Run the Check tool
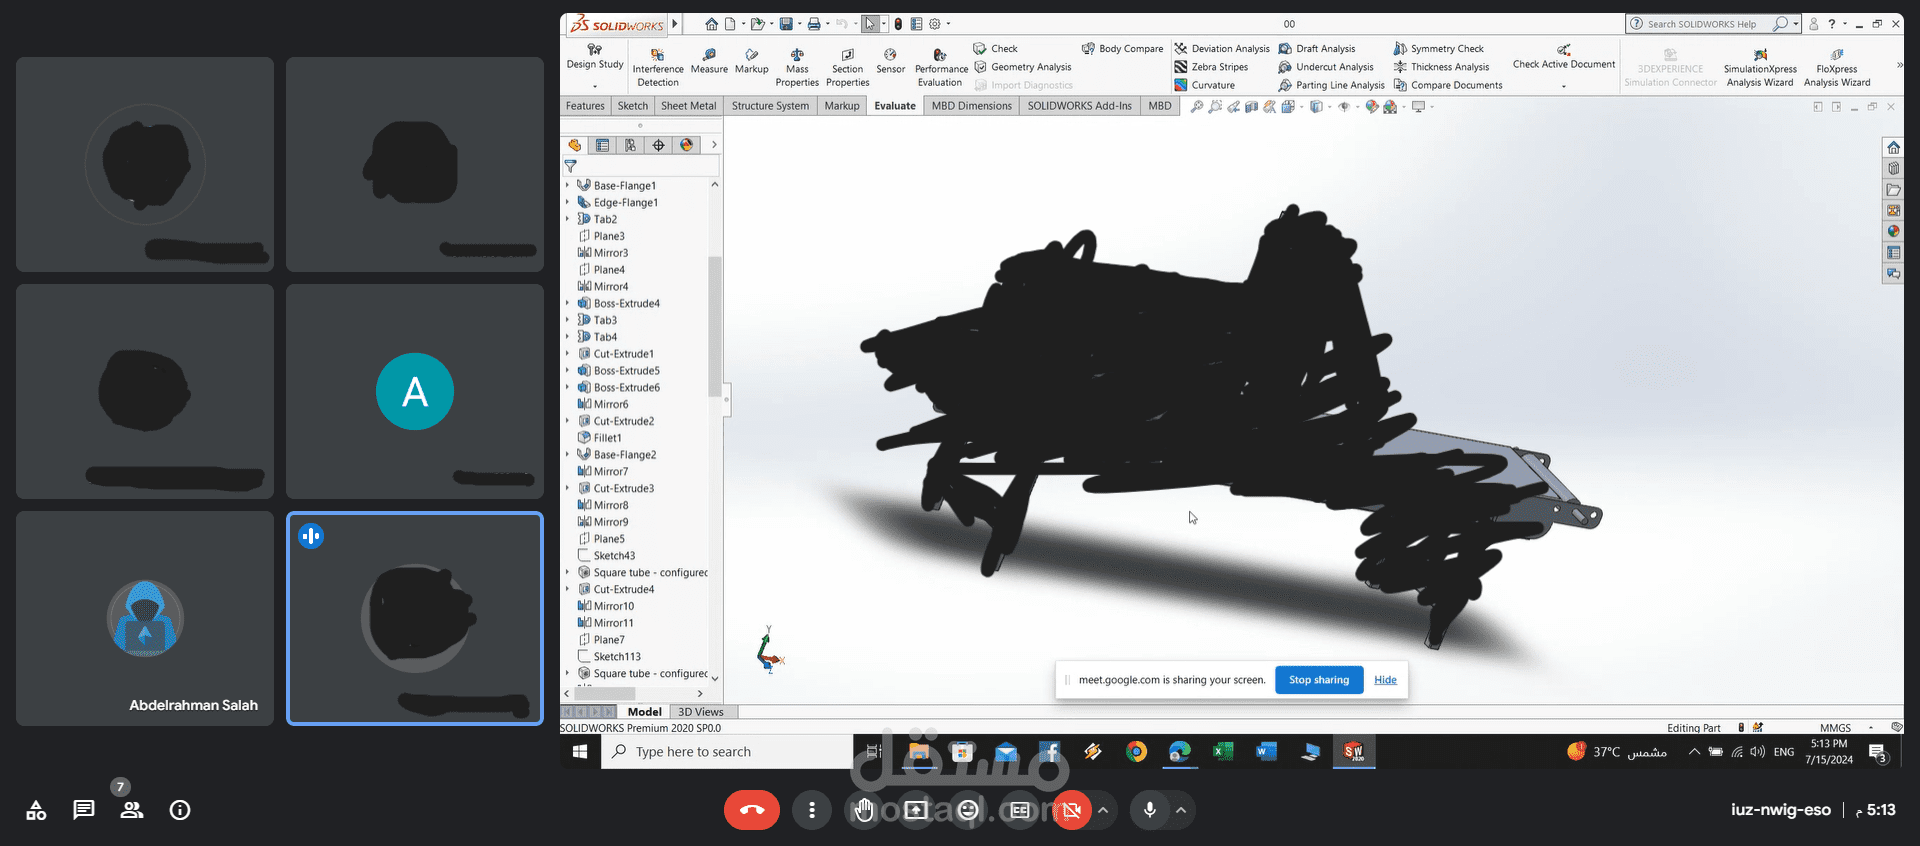This screenshot has height=846, width=1920. [x=996, y=48]
